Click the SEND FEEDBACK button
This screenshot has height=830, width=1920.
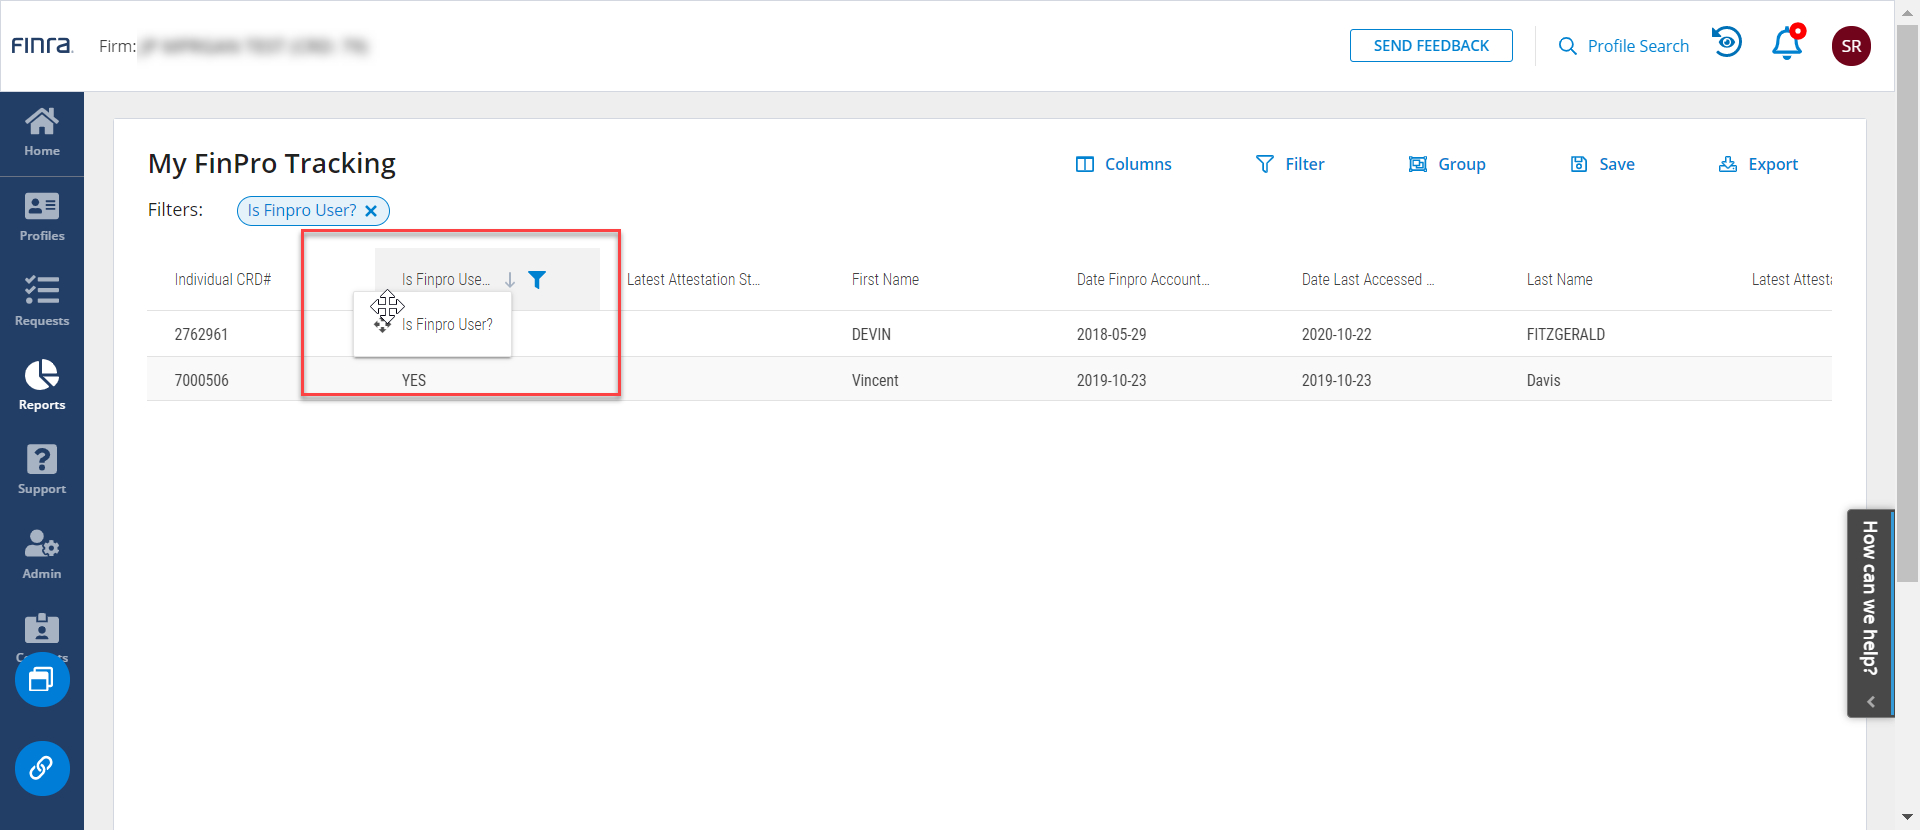[x=1431, y=46]
